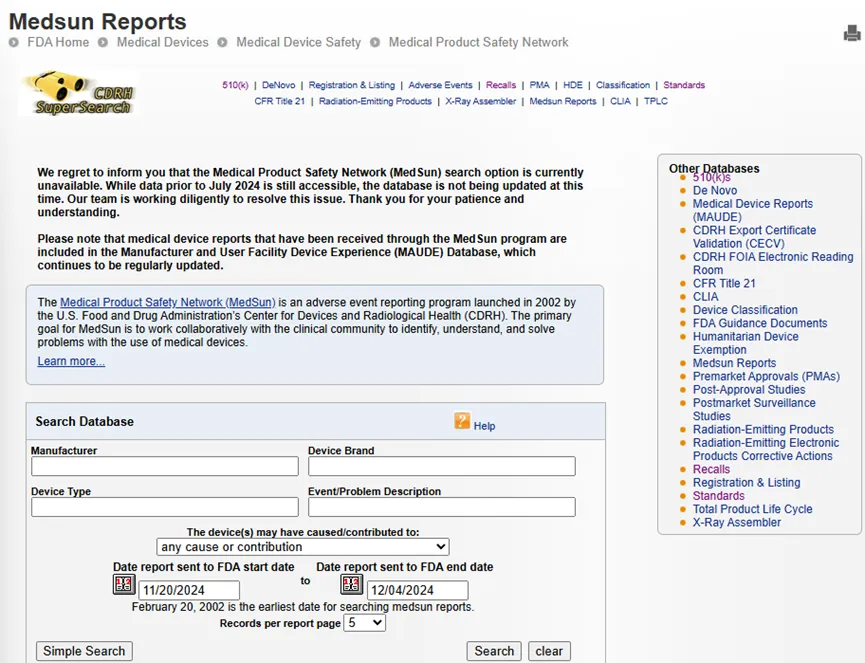This screenshot has width=865, height=663.
Task: Open Classification in the top navigation links
Action: click(x=623, y=85)
